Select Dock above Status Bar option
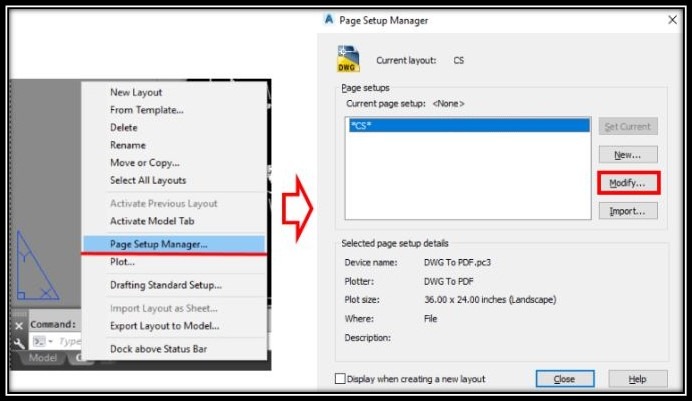The image size is (692, 401). tap(158, 349)
